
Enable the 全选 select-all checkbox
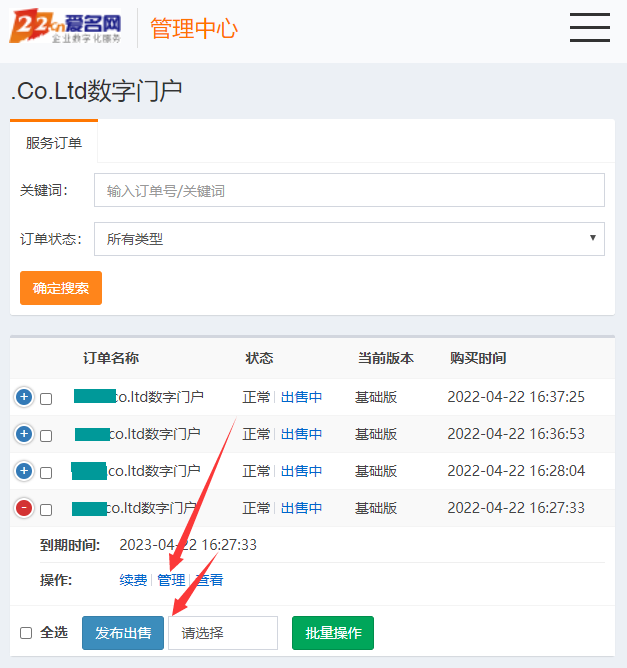click(x=27, y=633)
